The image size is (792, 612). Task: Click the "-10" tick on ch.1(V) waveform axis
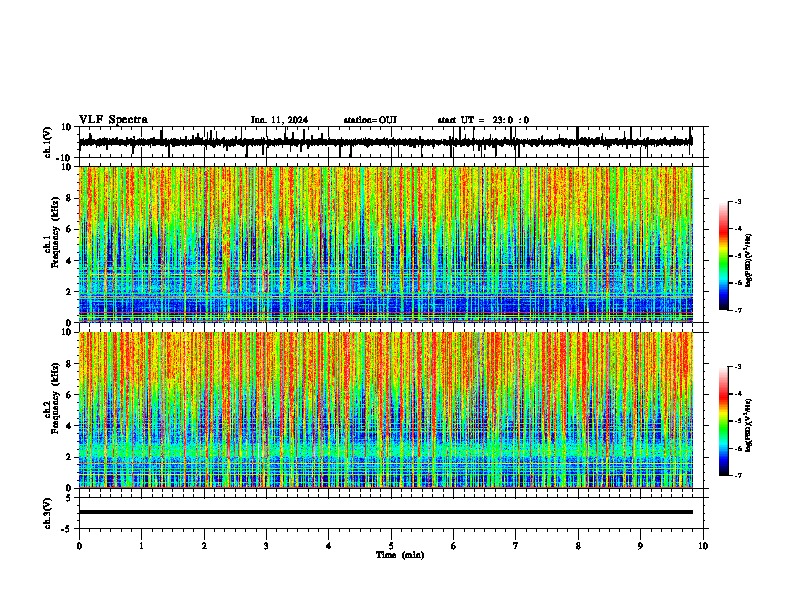tap(65, 158)
